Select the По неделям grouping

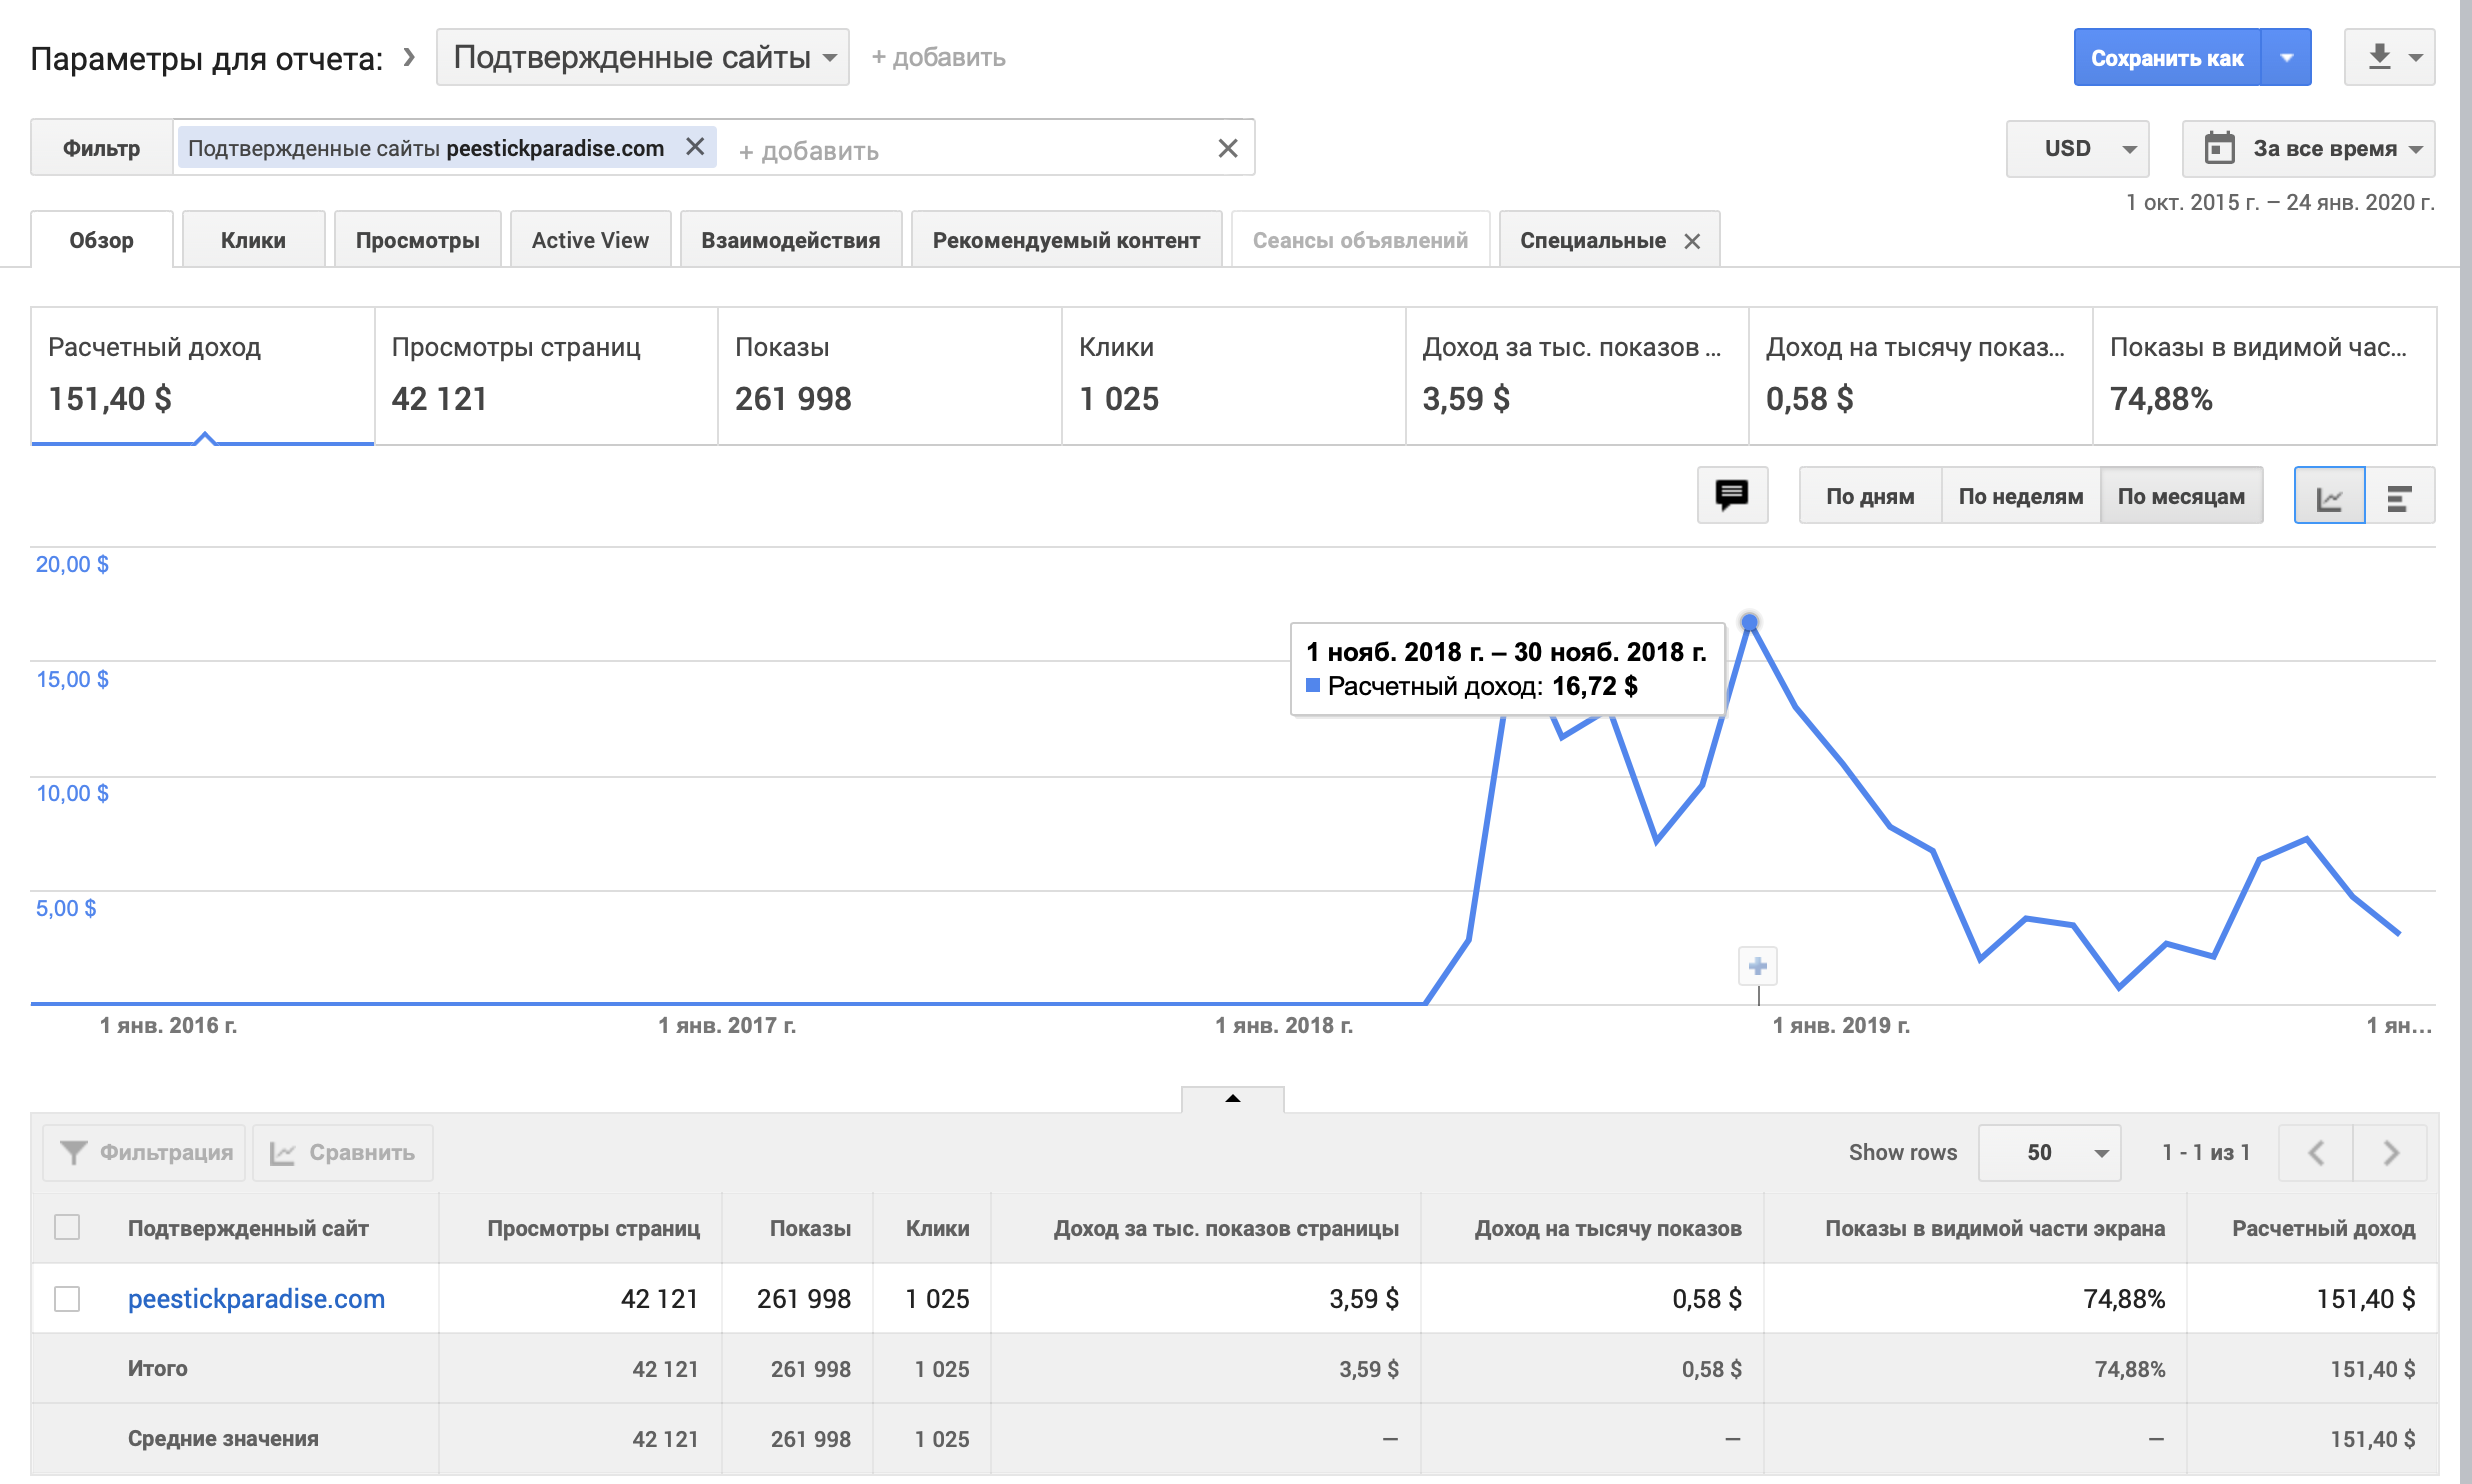[2020, 496]
